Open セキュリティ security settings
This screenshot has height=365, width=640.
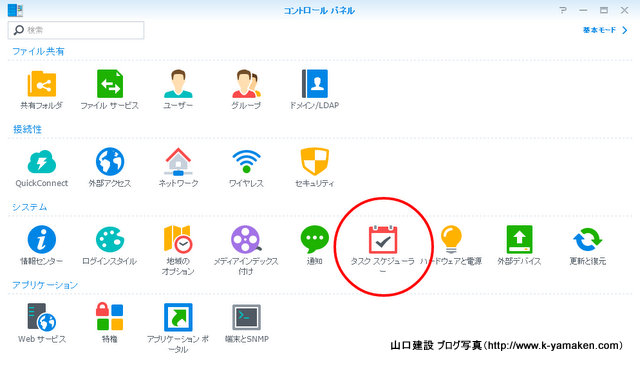tap(314, 162)
